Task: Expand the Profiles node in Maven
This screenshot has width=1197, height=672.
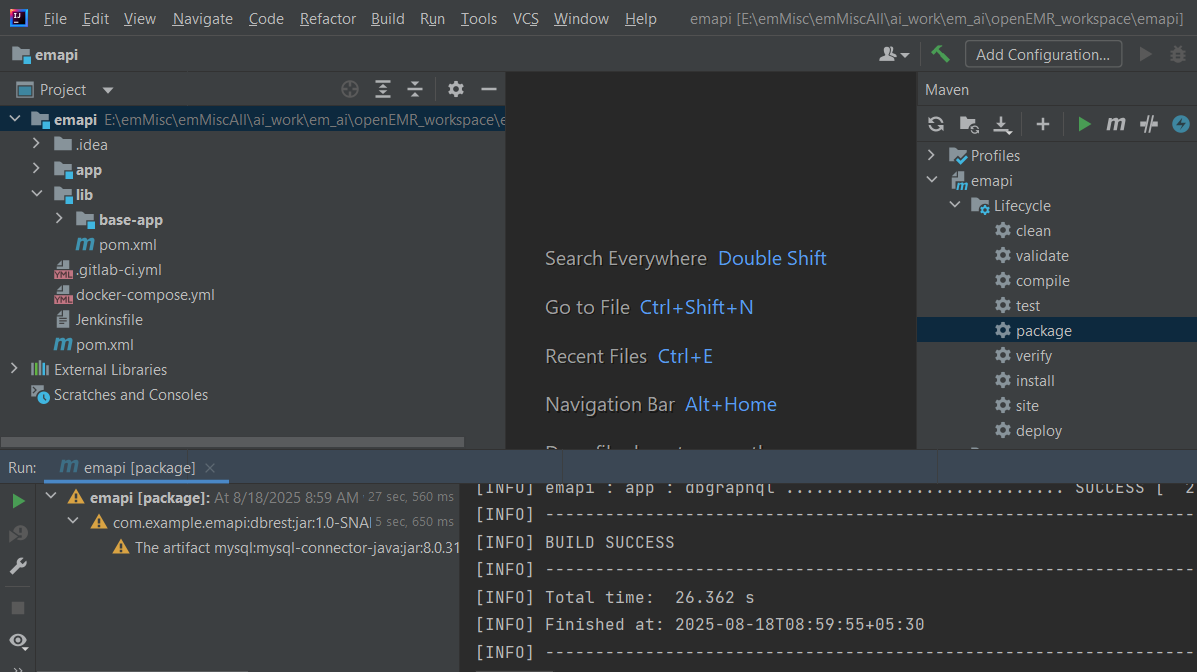Action: click(x=931, y=155)
